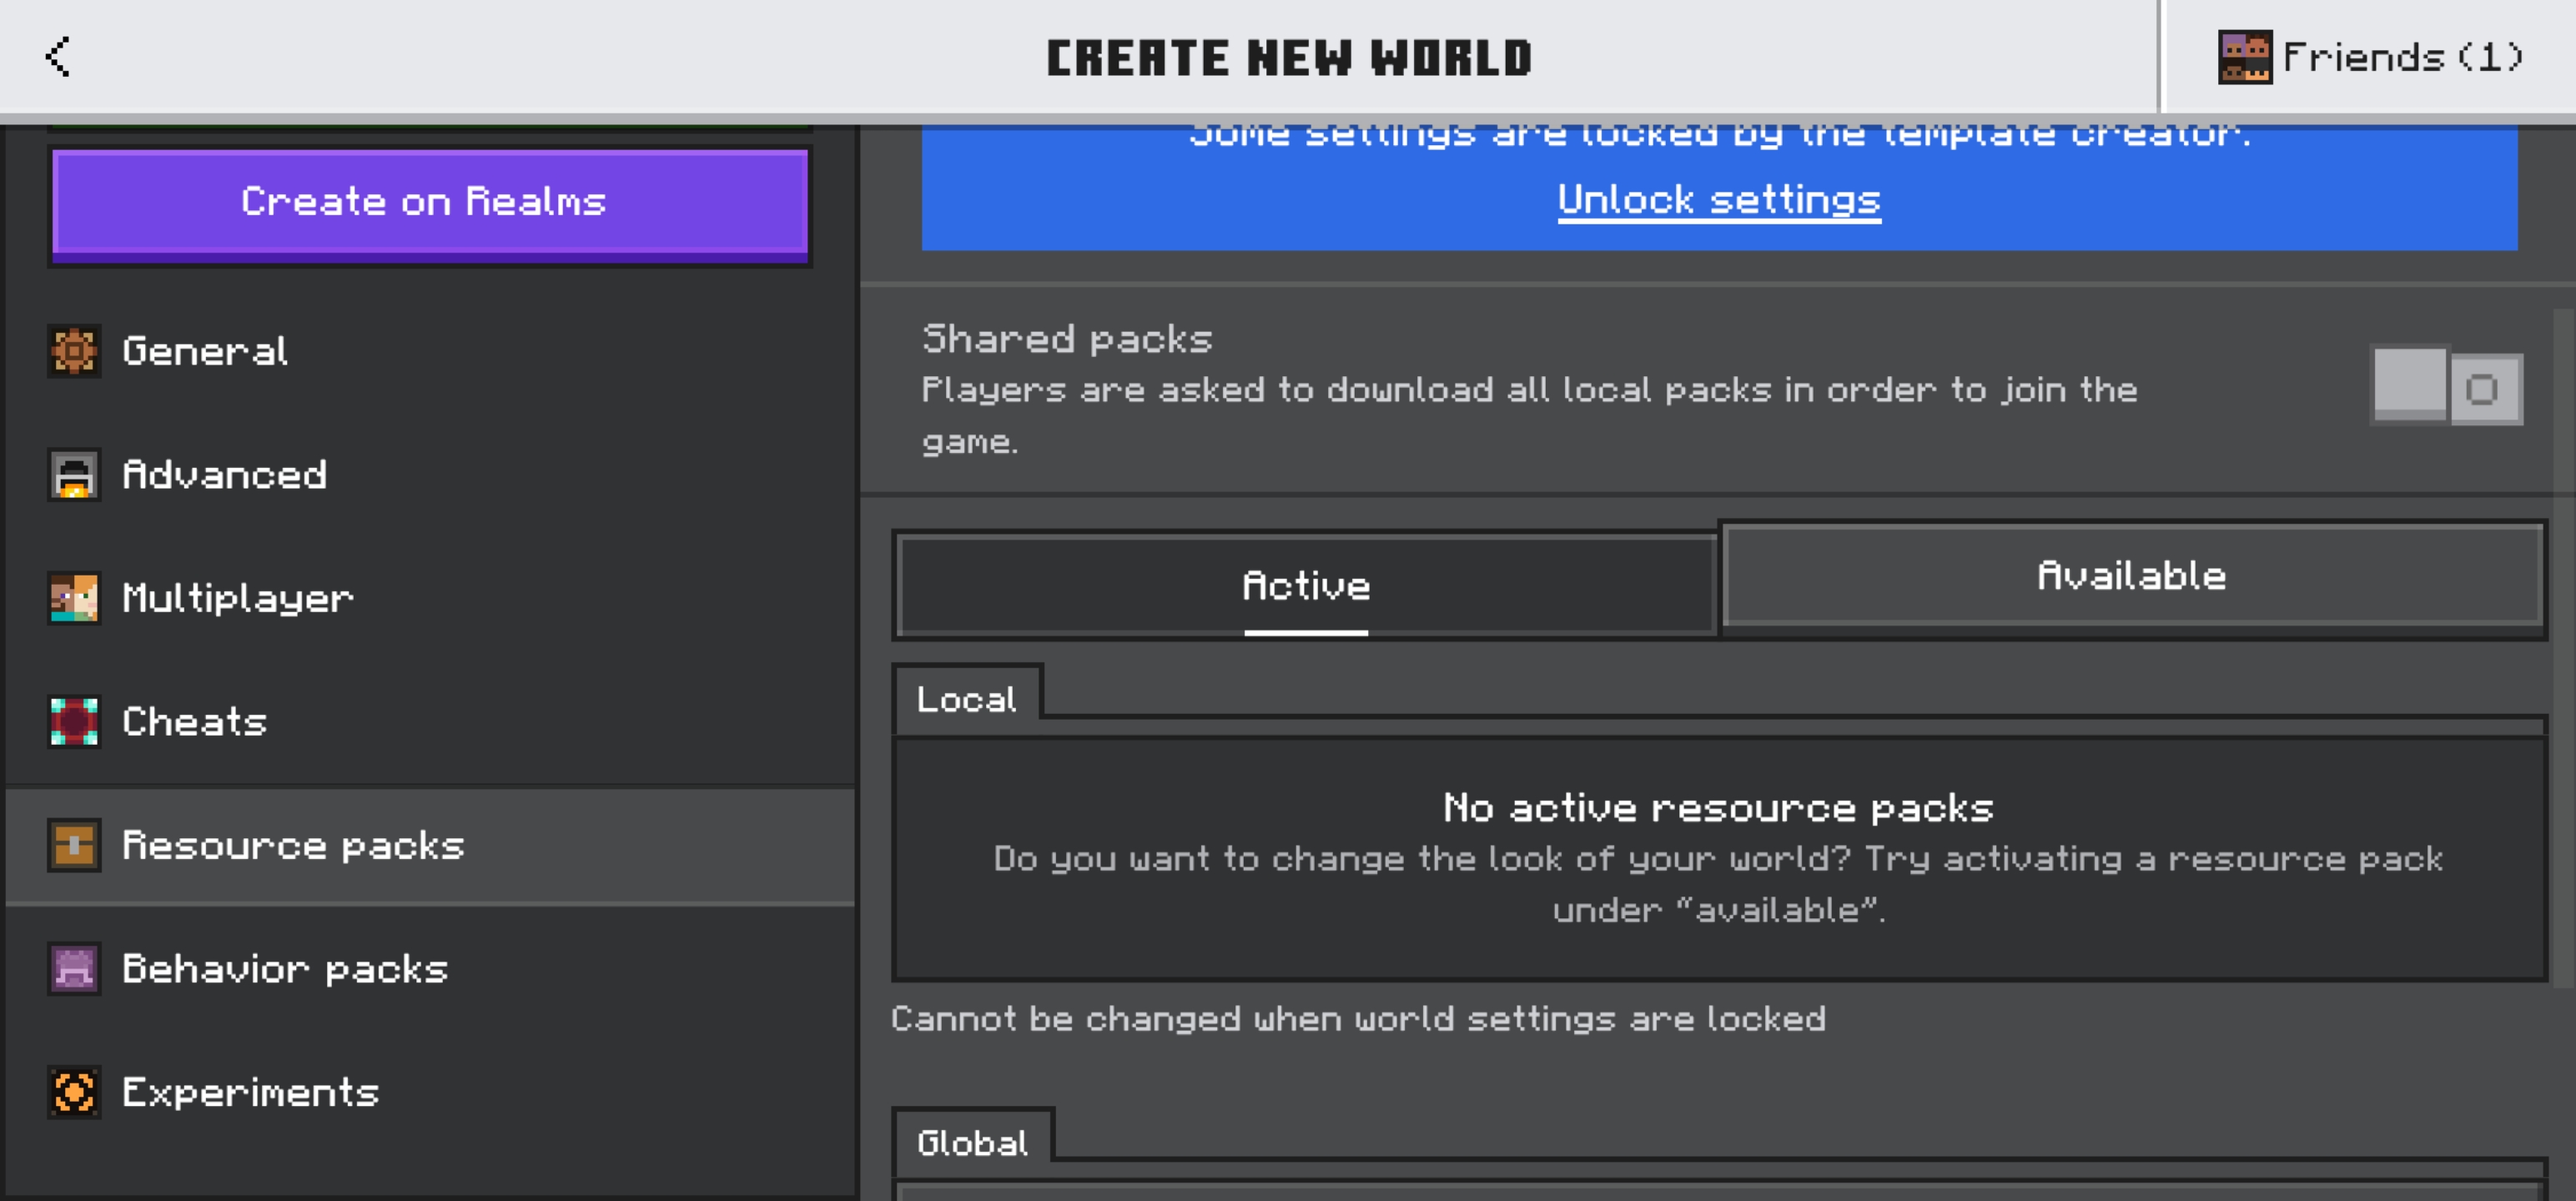Click the Resource packs chest icon
Viewport: 2576px width, 1201px height.
coord(74,845)
